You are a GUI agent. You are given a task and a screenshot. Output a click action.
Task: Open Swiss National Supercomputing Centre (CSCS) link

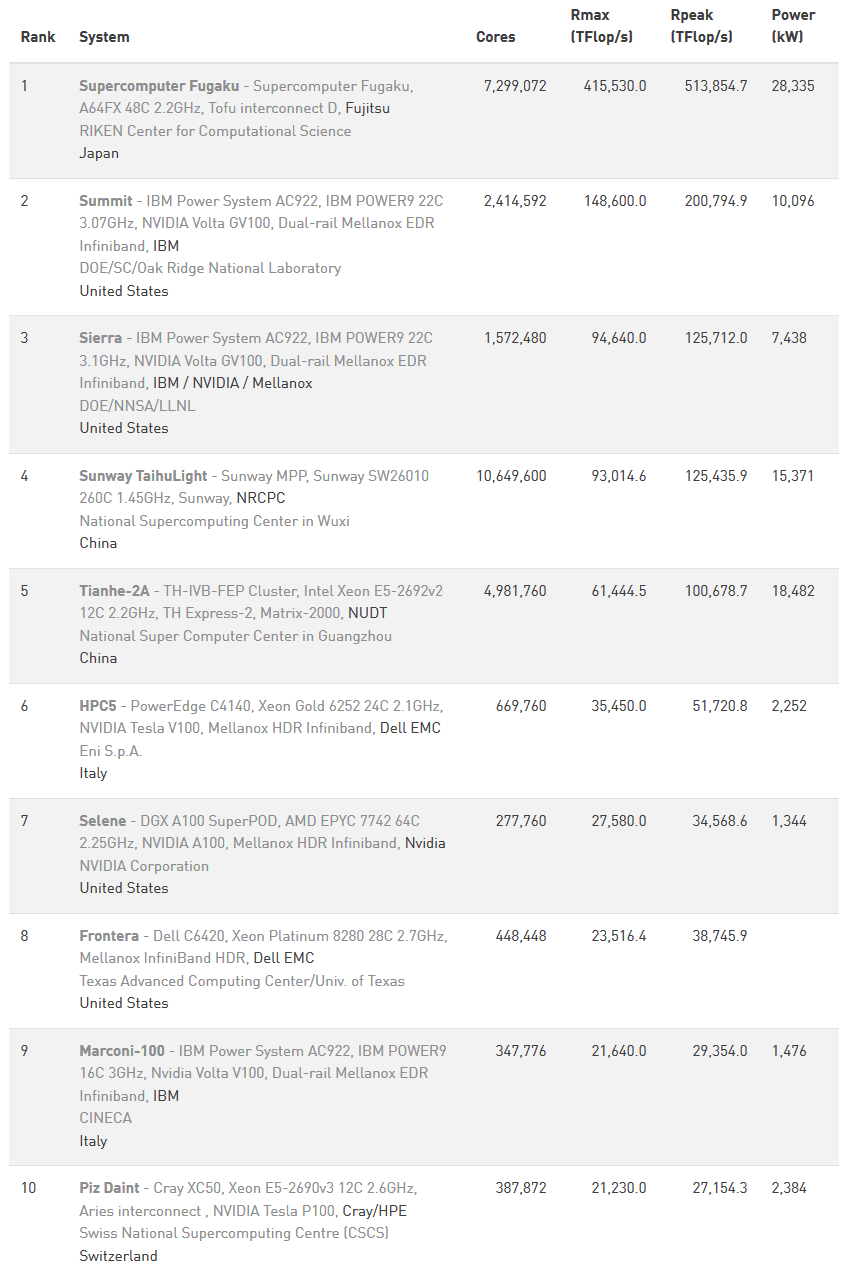coord(234,1233)
